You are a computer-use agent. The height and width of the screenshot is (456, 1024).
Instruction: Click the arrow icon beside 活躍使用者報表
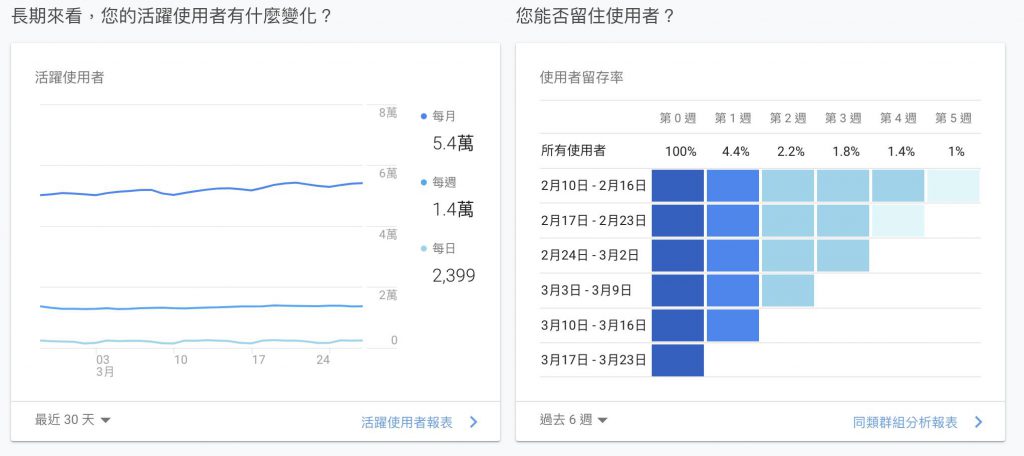(x=473, y=422)
